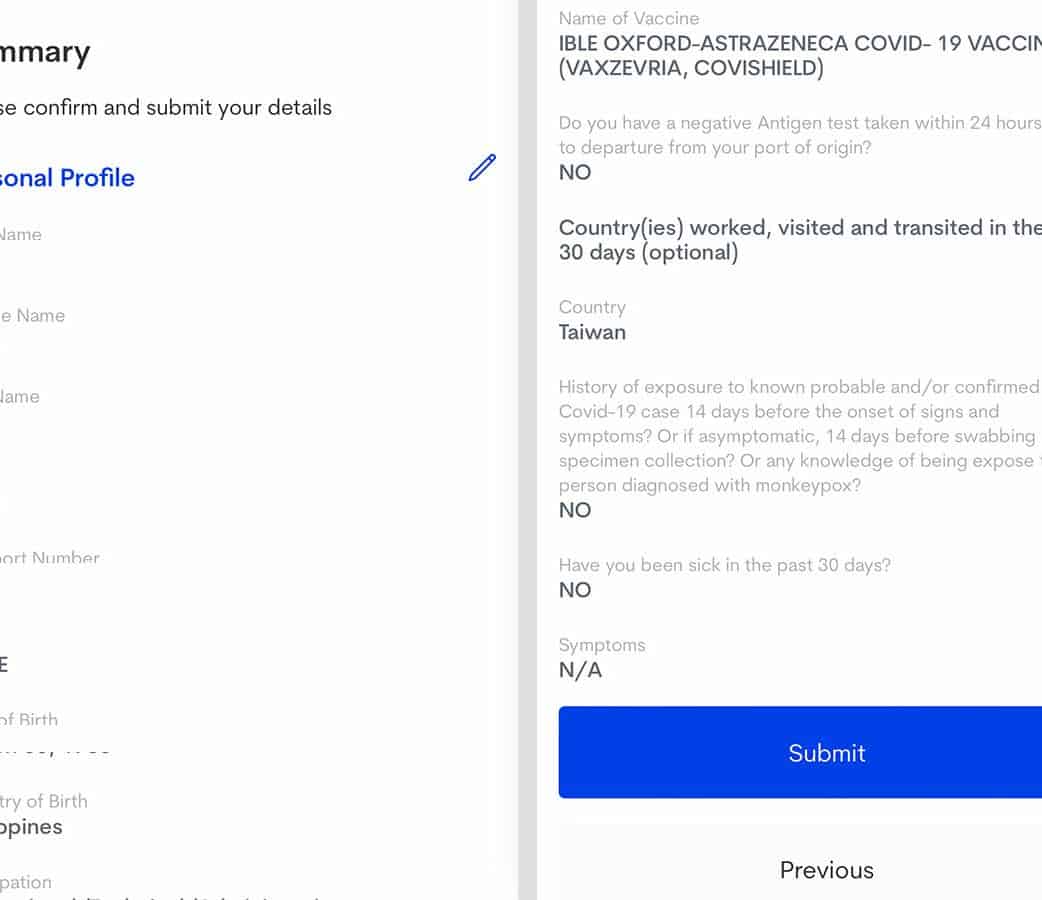Select the NO answer under exposure history

click(575, 510)
